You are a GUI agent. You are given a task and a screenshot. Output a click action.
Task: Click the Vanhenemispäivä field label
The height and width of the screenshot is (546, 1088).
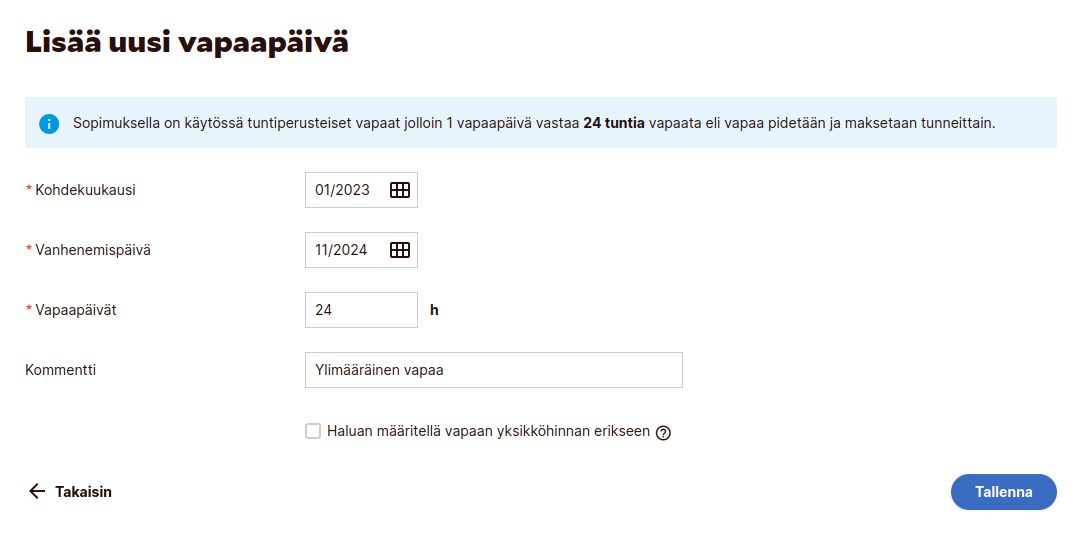(92, 250)
